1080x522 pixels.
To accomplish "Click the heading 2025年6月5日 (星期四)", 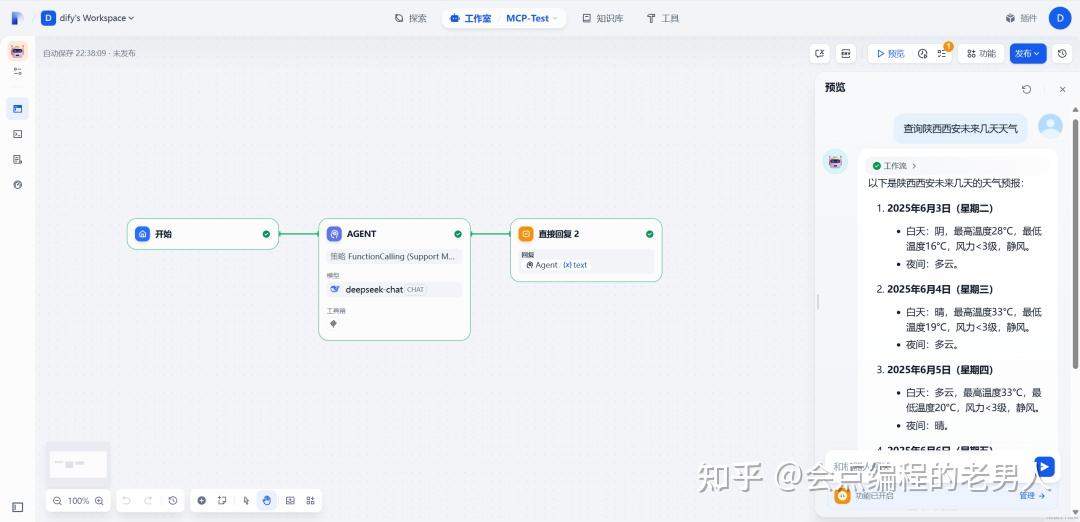I will (939, 370).
